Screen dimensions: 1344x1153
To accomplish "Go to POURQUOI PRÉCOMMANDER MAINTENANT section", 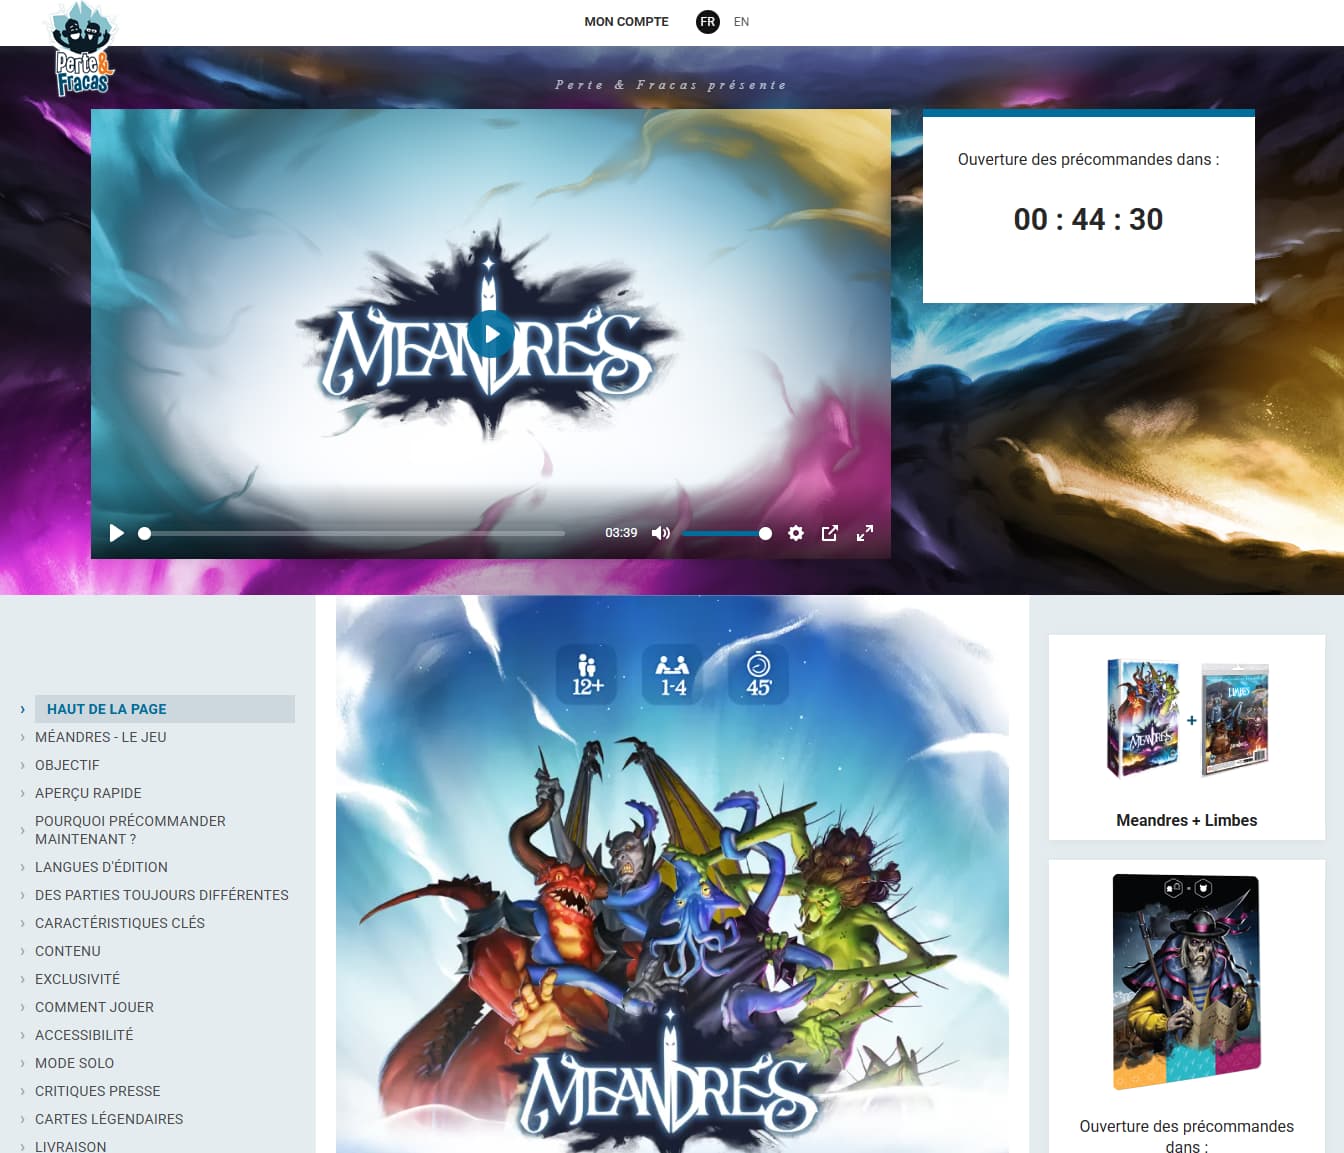I will click(x=130, y=830).
